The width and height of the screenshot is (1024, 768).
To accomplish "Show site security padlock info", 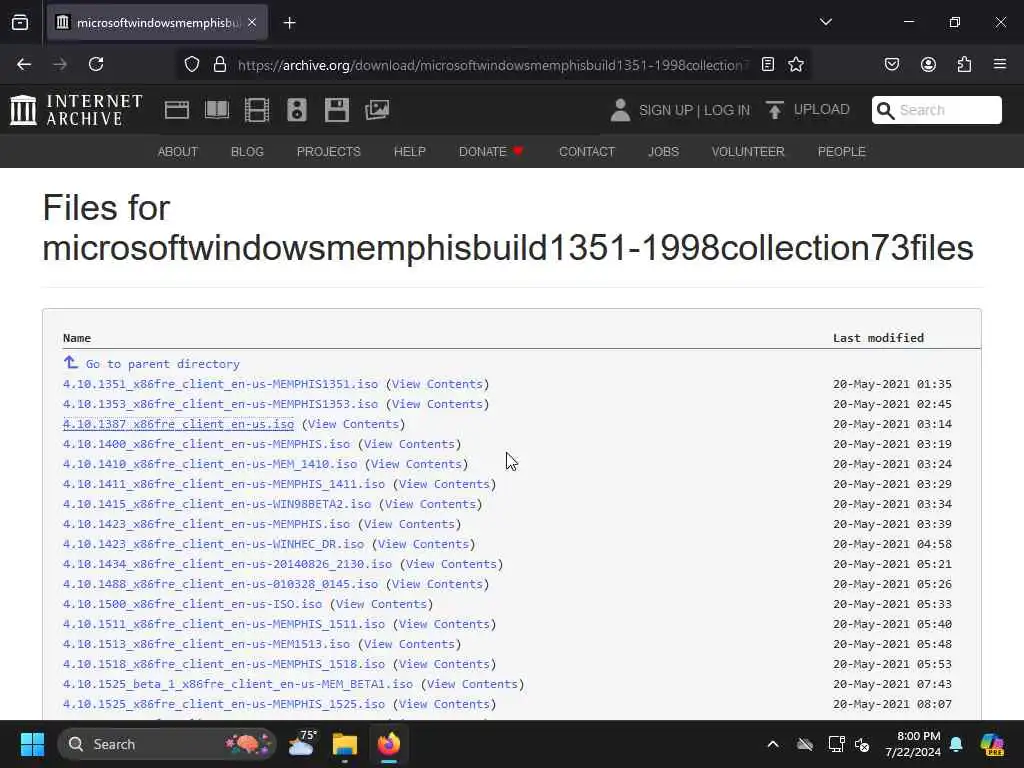I will (220, 64).
